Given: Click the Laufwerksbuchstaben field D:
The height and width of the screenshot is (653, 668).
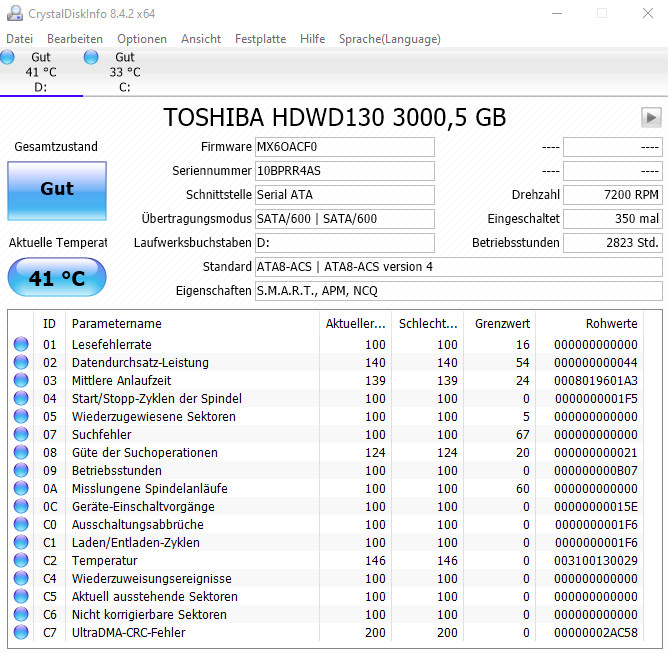Looking at the screenshot, I should coord(345,243).
